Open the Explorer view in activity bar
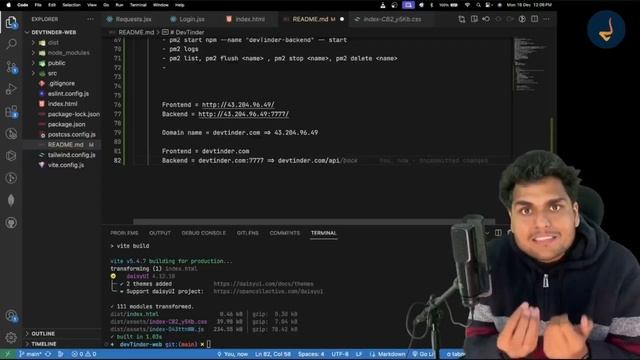 point(11,22)
